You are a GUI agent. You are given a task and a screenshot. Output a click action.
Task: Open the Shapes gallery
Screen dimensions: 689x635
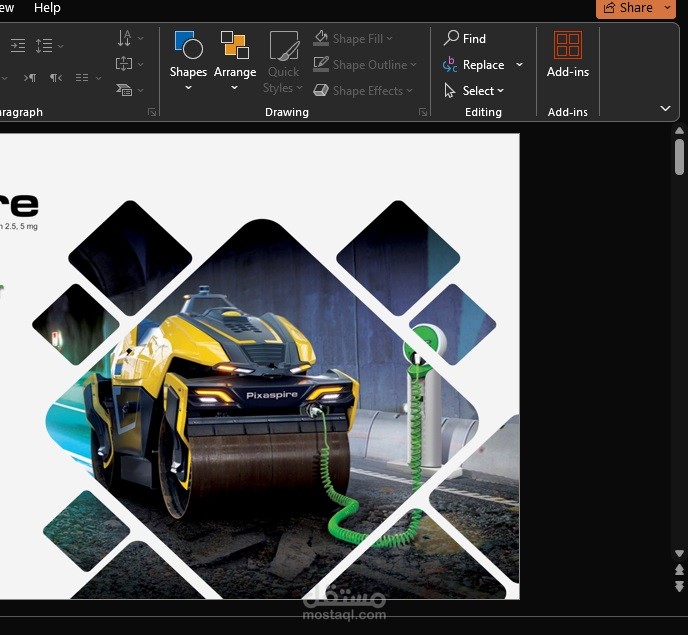point(188,60)
